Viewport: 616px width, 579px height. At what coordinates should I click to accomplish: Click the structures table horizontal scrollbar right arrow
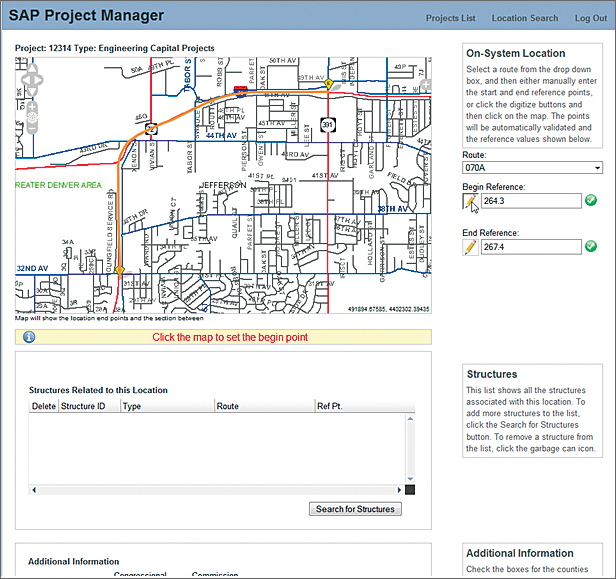click(x=399, y=490)
